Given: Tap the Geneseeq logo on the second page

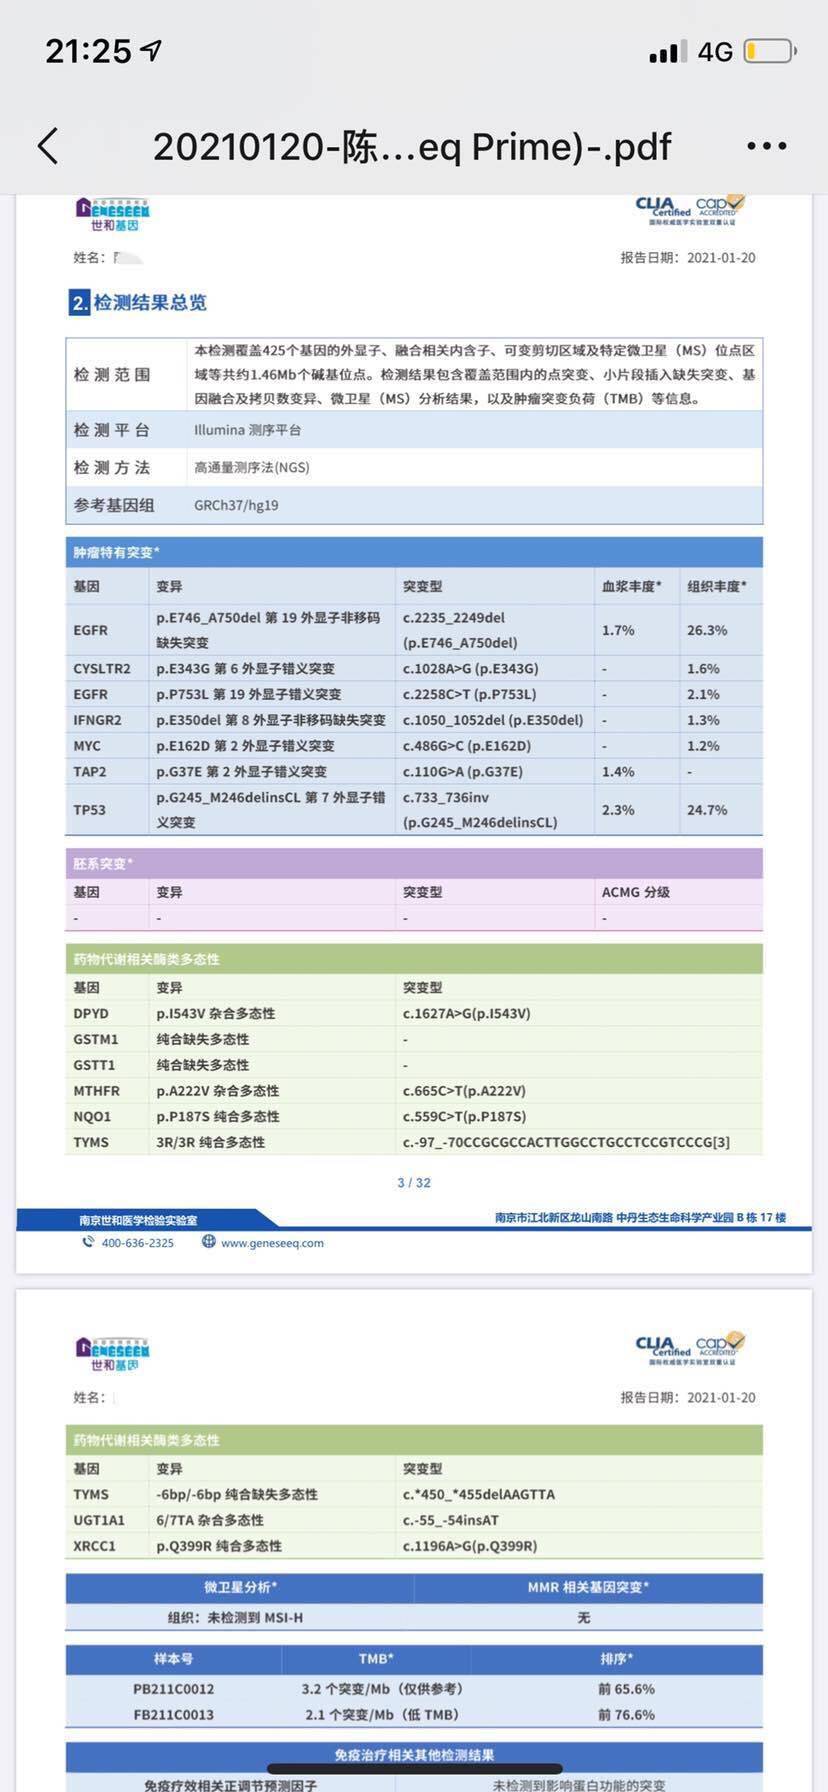Looking at the screenshot, I should (112, 1353).
